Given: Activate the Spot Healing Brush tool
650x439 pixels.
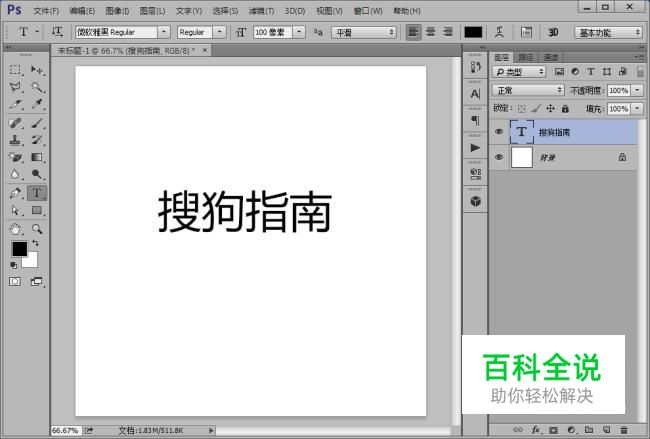Looking at the screenshot, I should [15, 123].
